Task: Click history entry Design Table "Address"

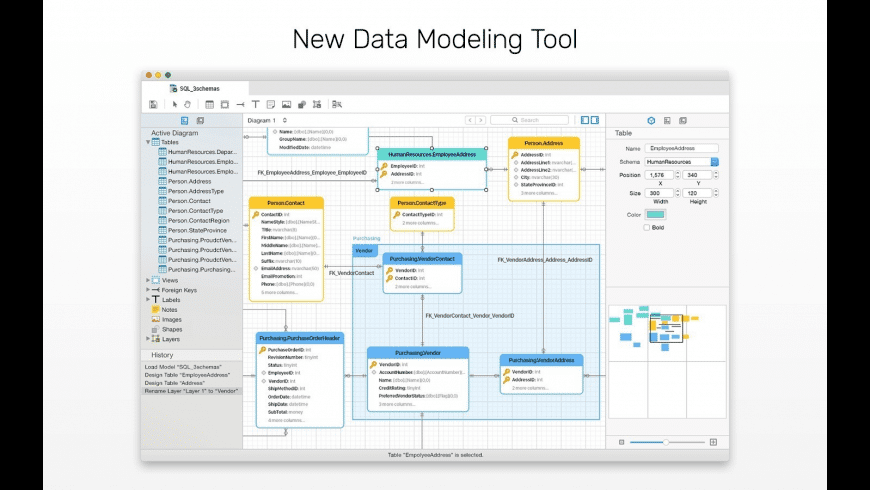Action: coord(175,383)
